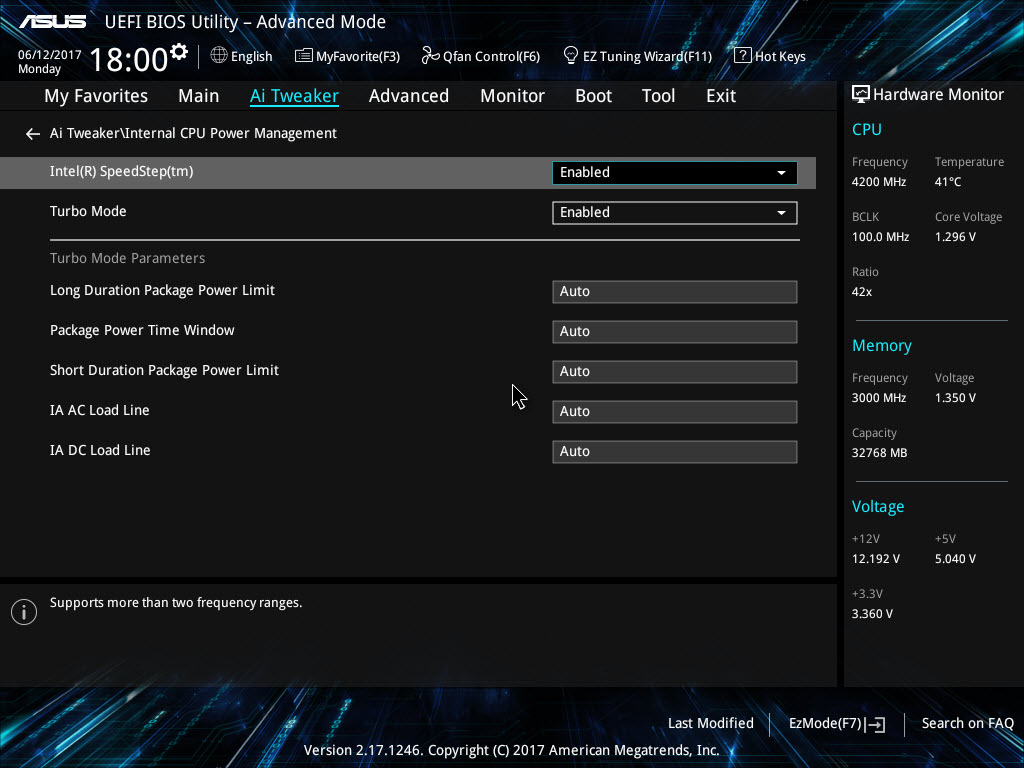
Task: Click the 100.0 MHz BCLK value
Action: [x=880, y=237]
